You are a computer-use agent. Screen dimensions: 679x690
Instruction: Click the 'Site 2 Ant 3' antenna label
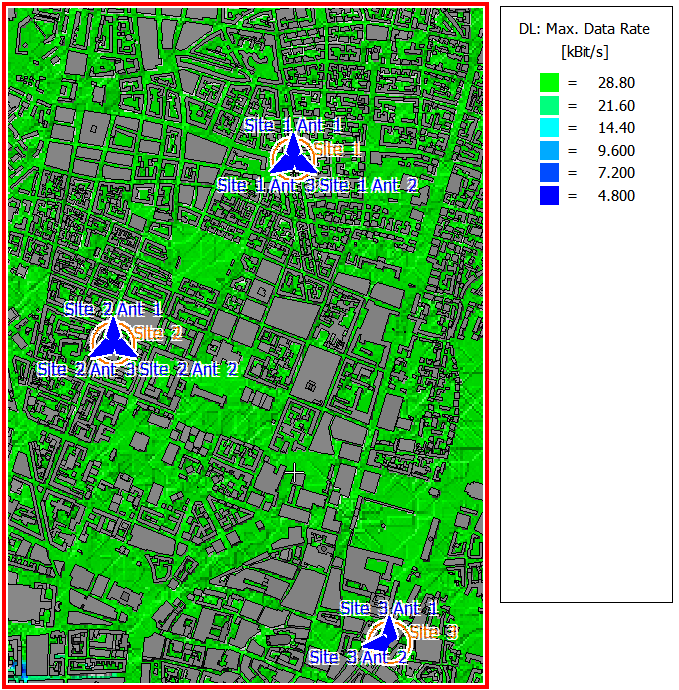[x=86, y=369]
